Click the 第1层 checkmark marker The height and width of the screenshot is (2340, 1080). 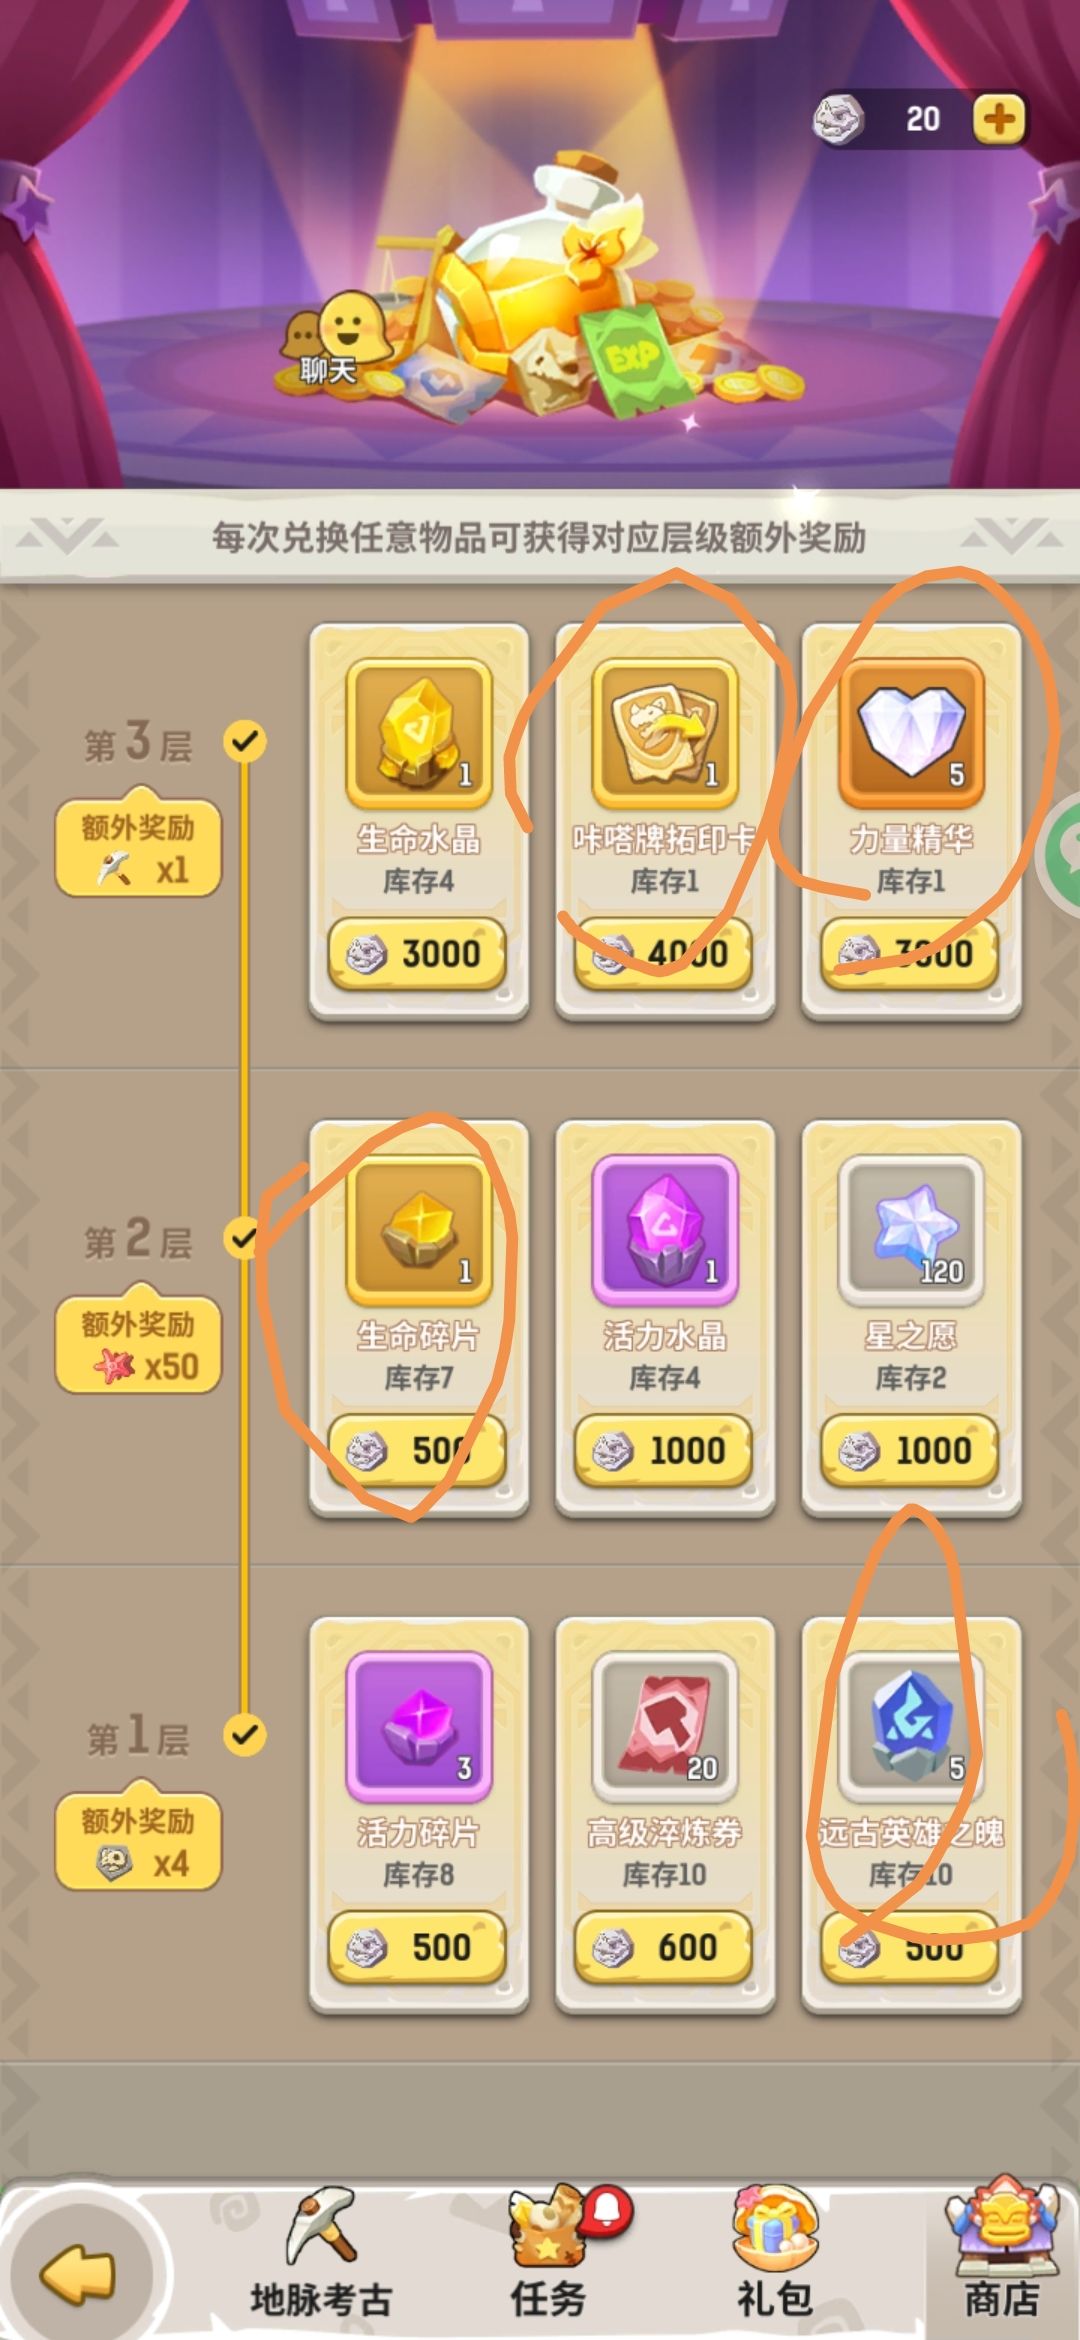[x=244, y=1734]
